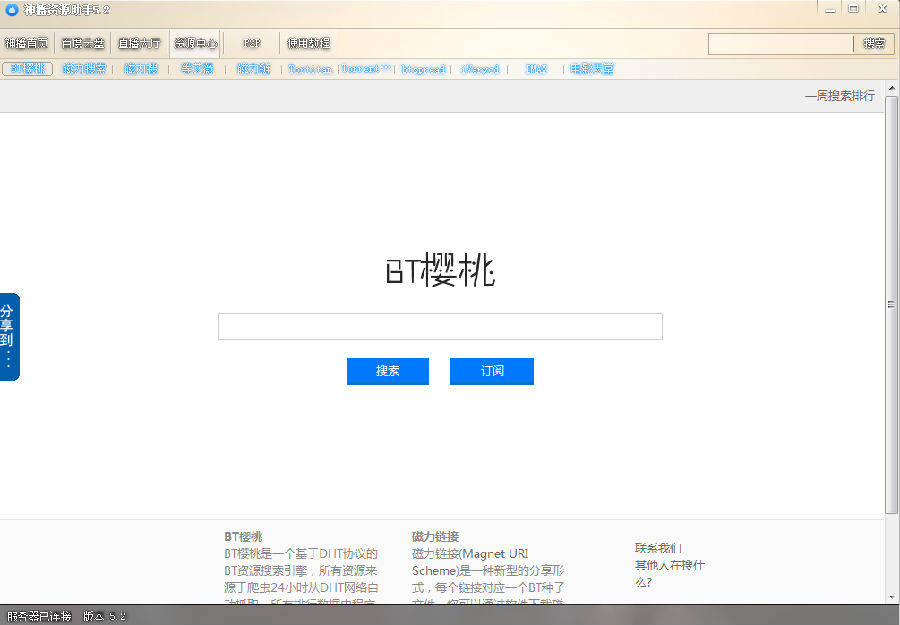Click the scrollbar up arrow
This screenshot has height=625, width=900.
tap(891, 91)
